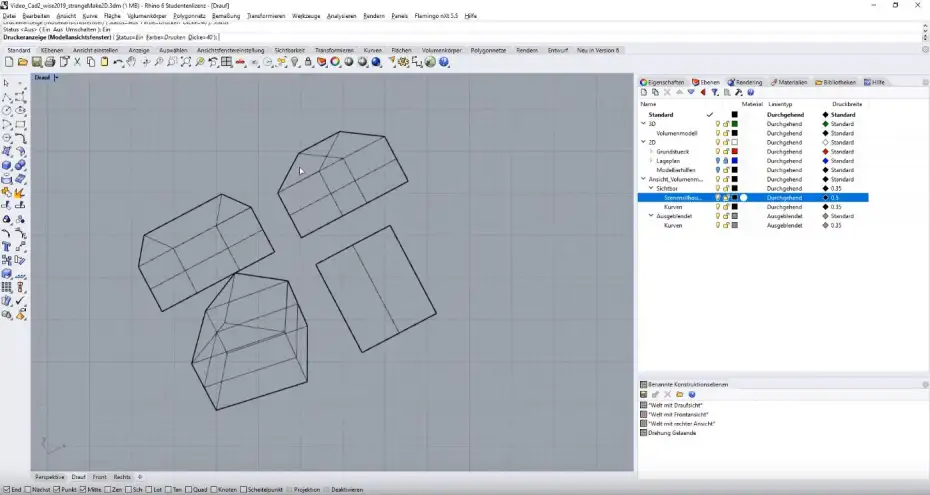Viewport: 930px width, 495px height.
Task: Open the Datei menu
Action: click(x=9, y=16)
